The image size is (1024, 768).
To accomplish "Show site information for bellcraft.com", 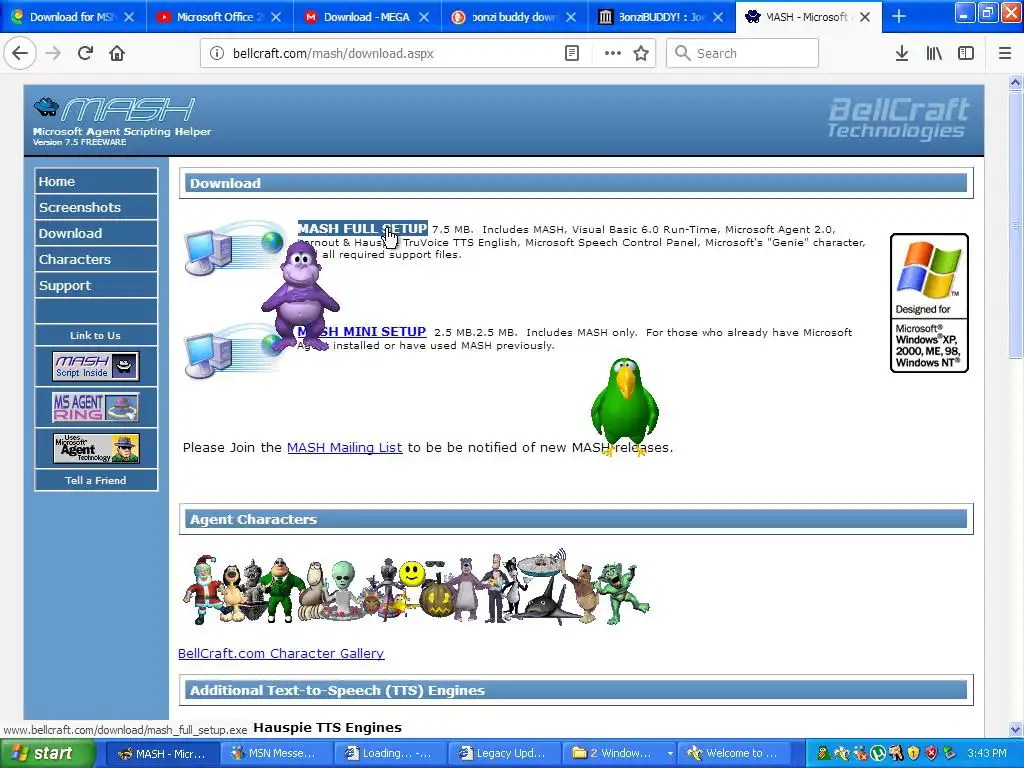I will (216, 54).
